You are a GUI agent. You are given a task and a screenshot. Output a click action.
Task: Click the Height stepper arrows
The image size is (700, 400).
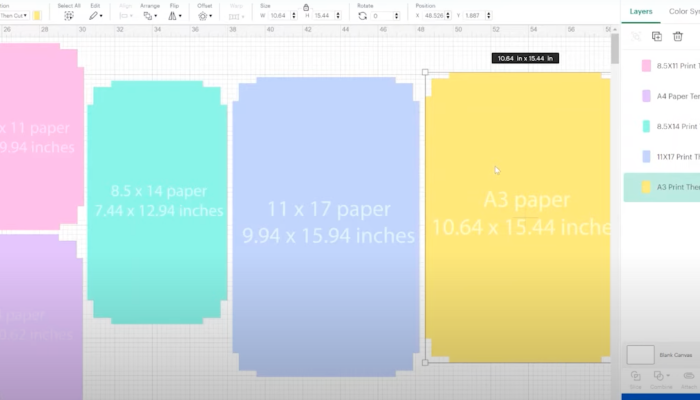point(338,16)
